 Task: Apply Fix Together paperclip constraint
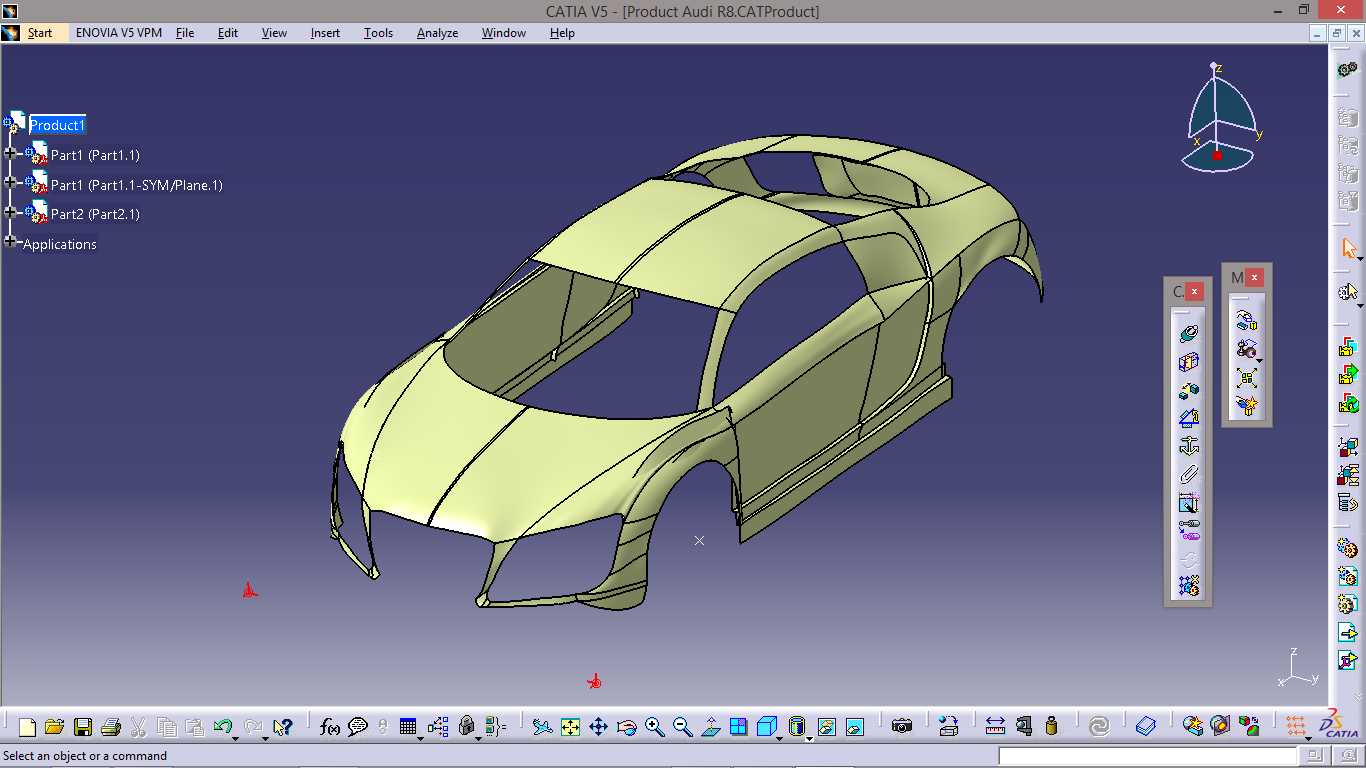(1188, 474)
